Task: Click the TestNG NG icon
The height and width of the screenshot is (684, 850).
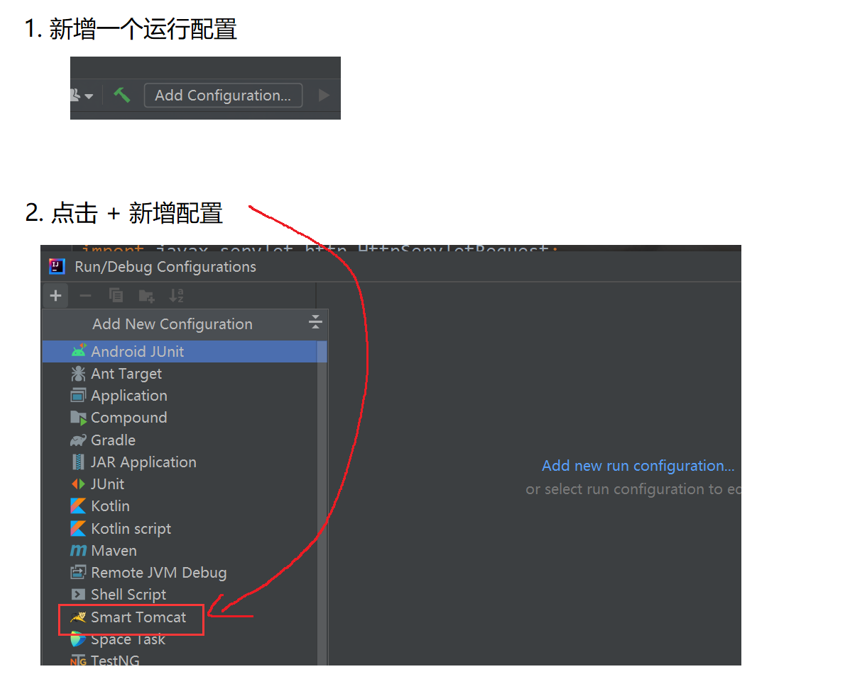Action: click(x=78, y=661)
